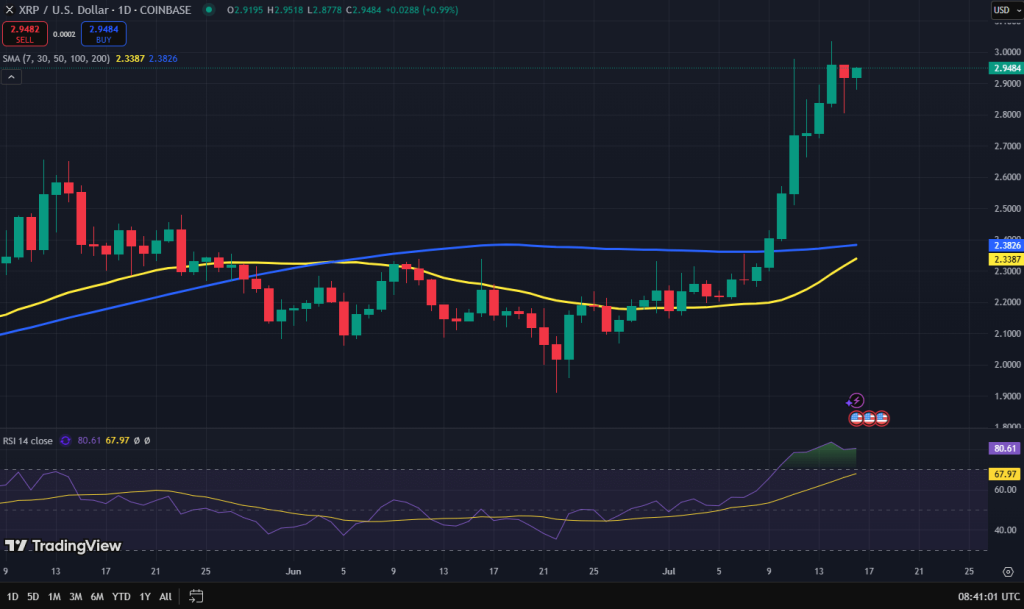1024x609 pixels.
Task: Click the green market status dot
Action: (x=208, y=10)
